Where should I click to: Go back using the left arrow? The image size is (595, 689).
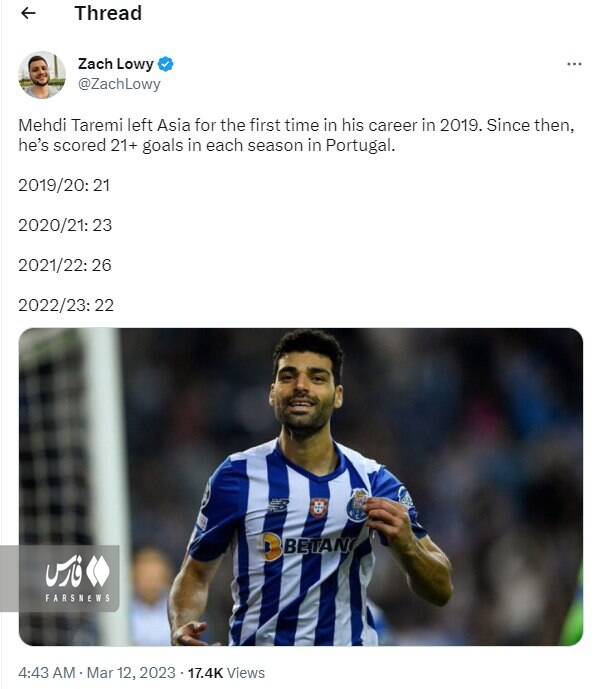click(28, 13)
